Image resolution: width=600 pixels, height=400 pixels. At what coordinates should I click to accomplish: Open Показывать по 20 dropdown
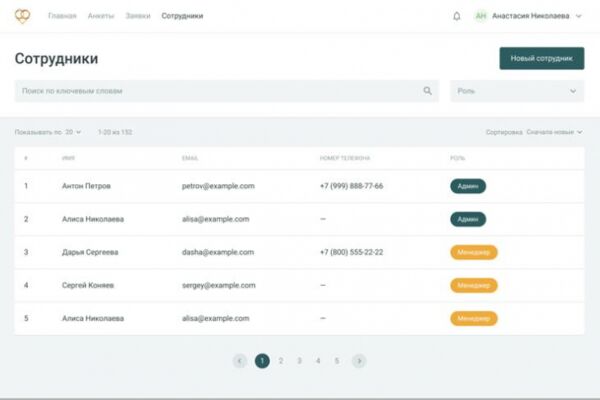[x=48, y=132]
